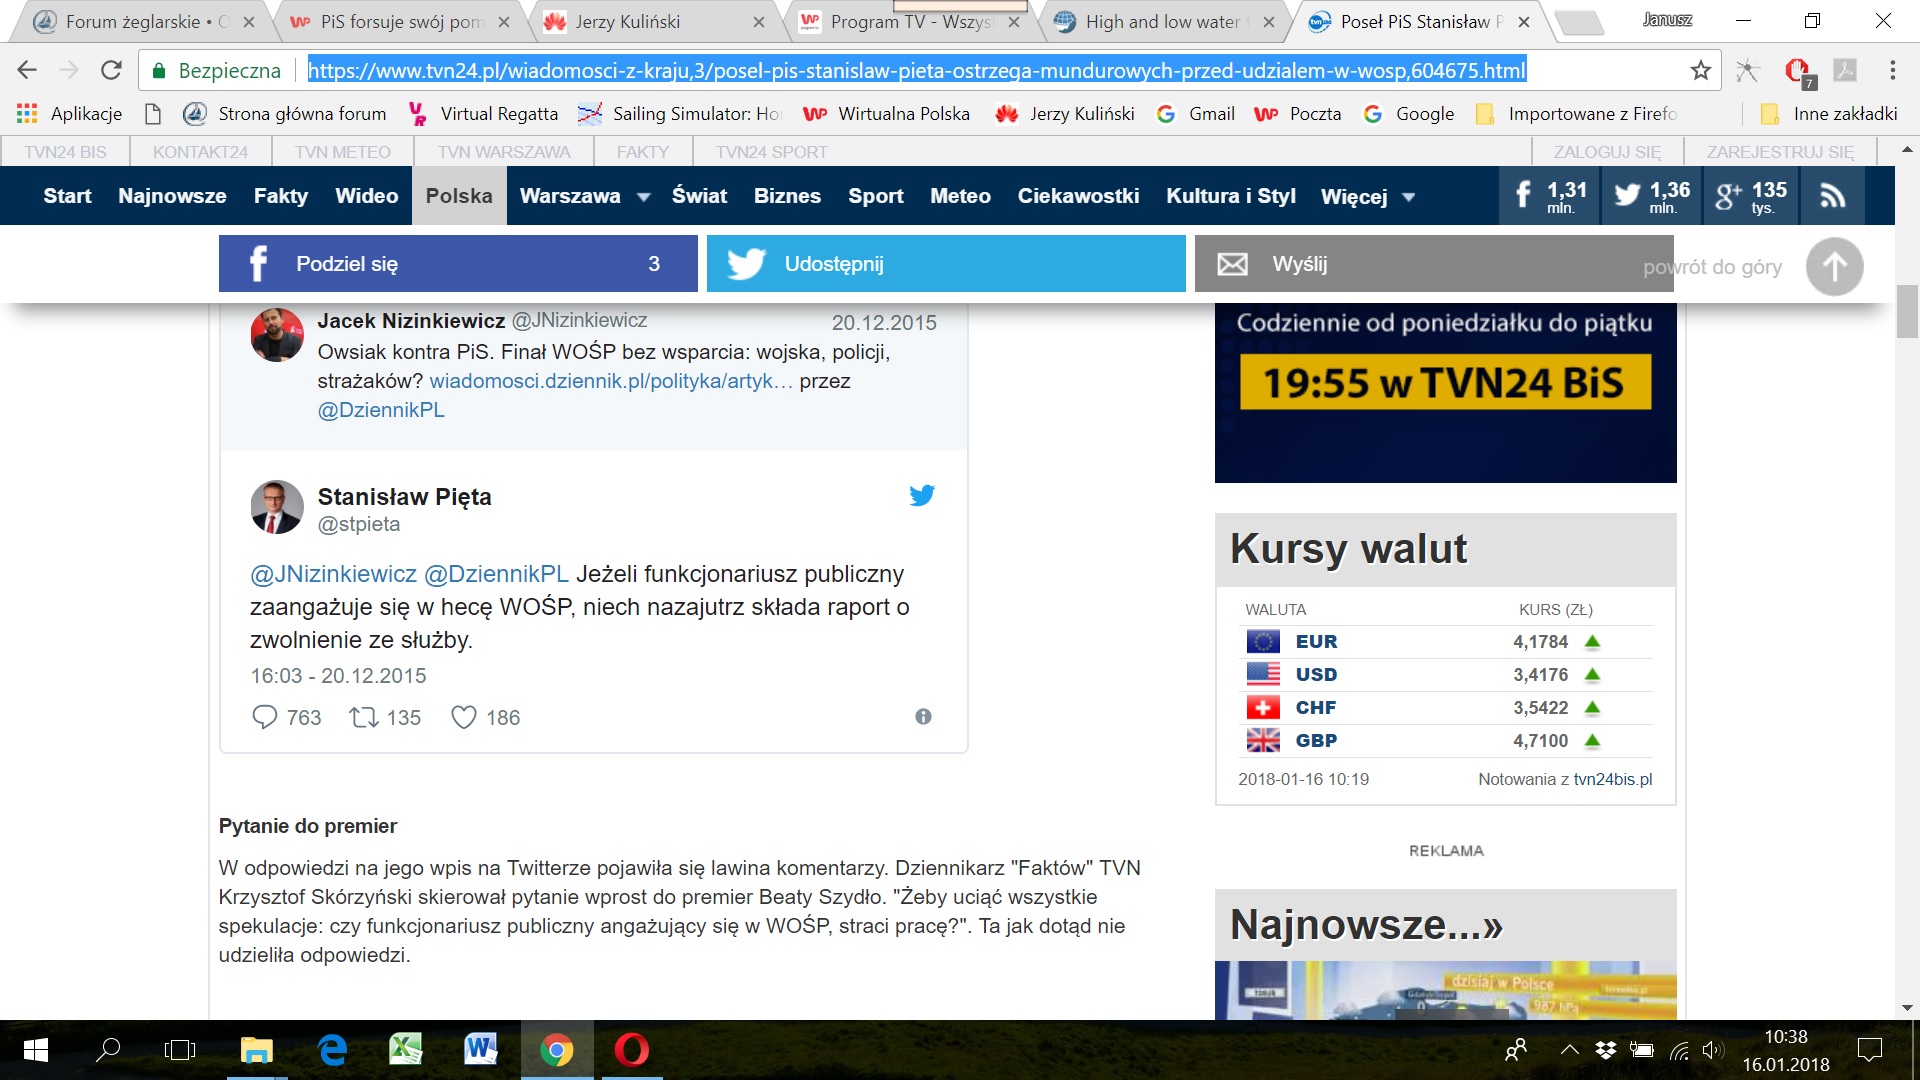The width and height of the screenshot is (1920, 1080).
Task: Open ZAREJESTRUJ SIĘ register link
Action: [x=1780, y=152]
